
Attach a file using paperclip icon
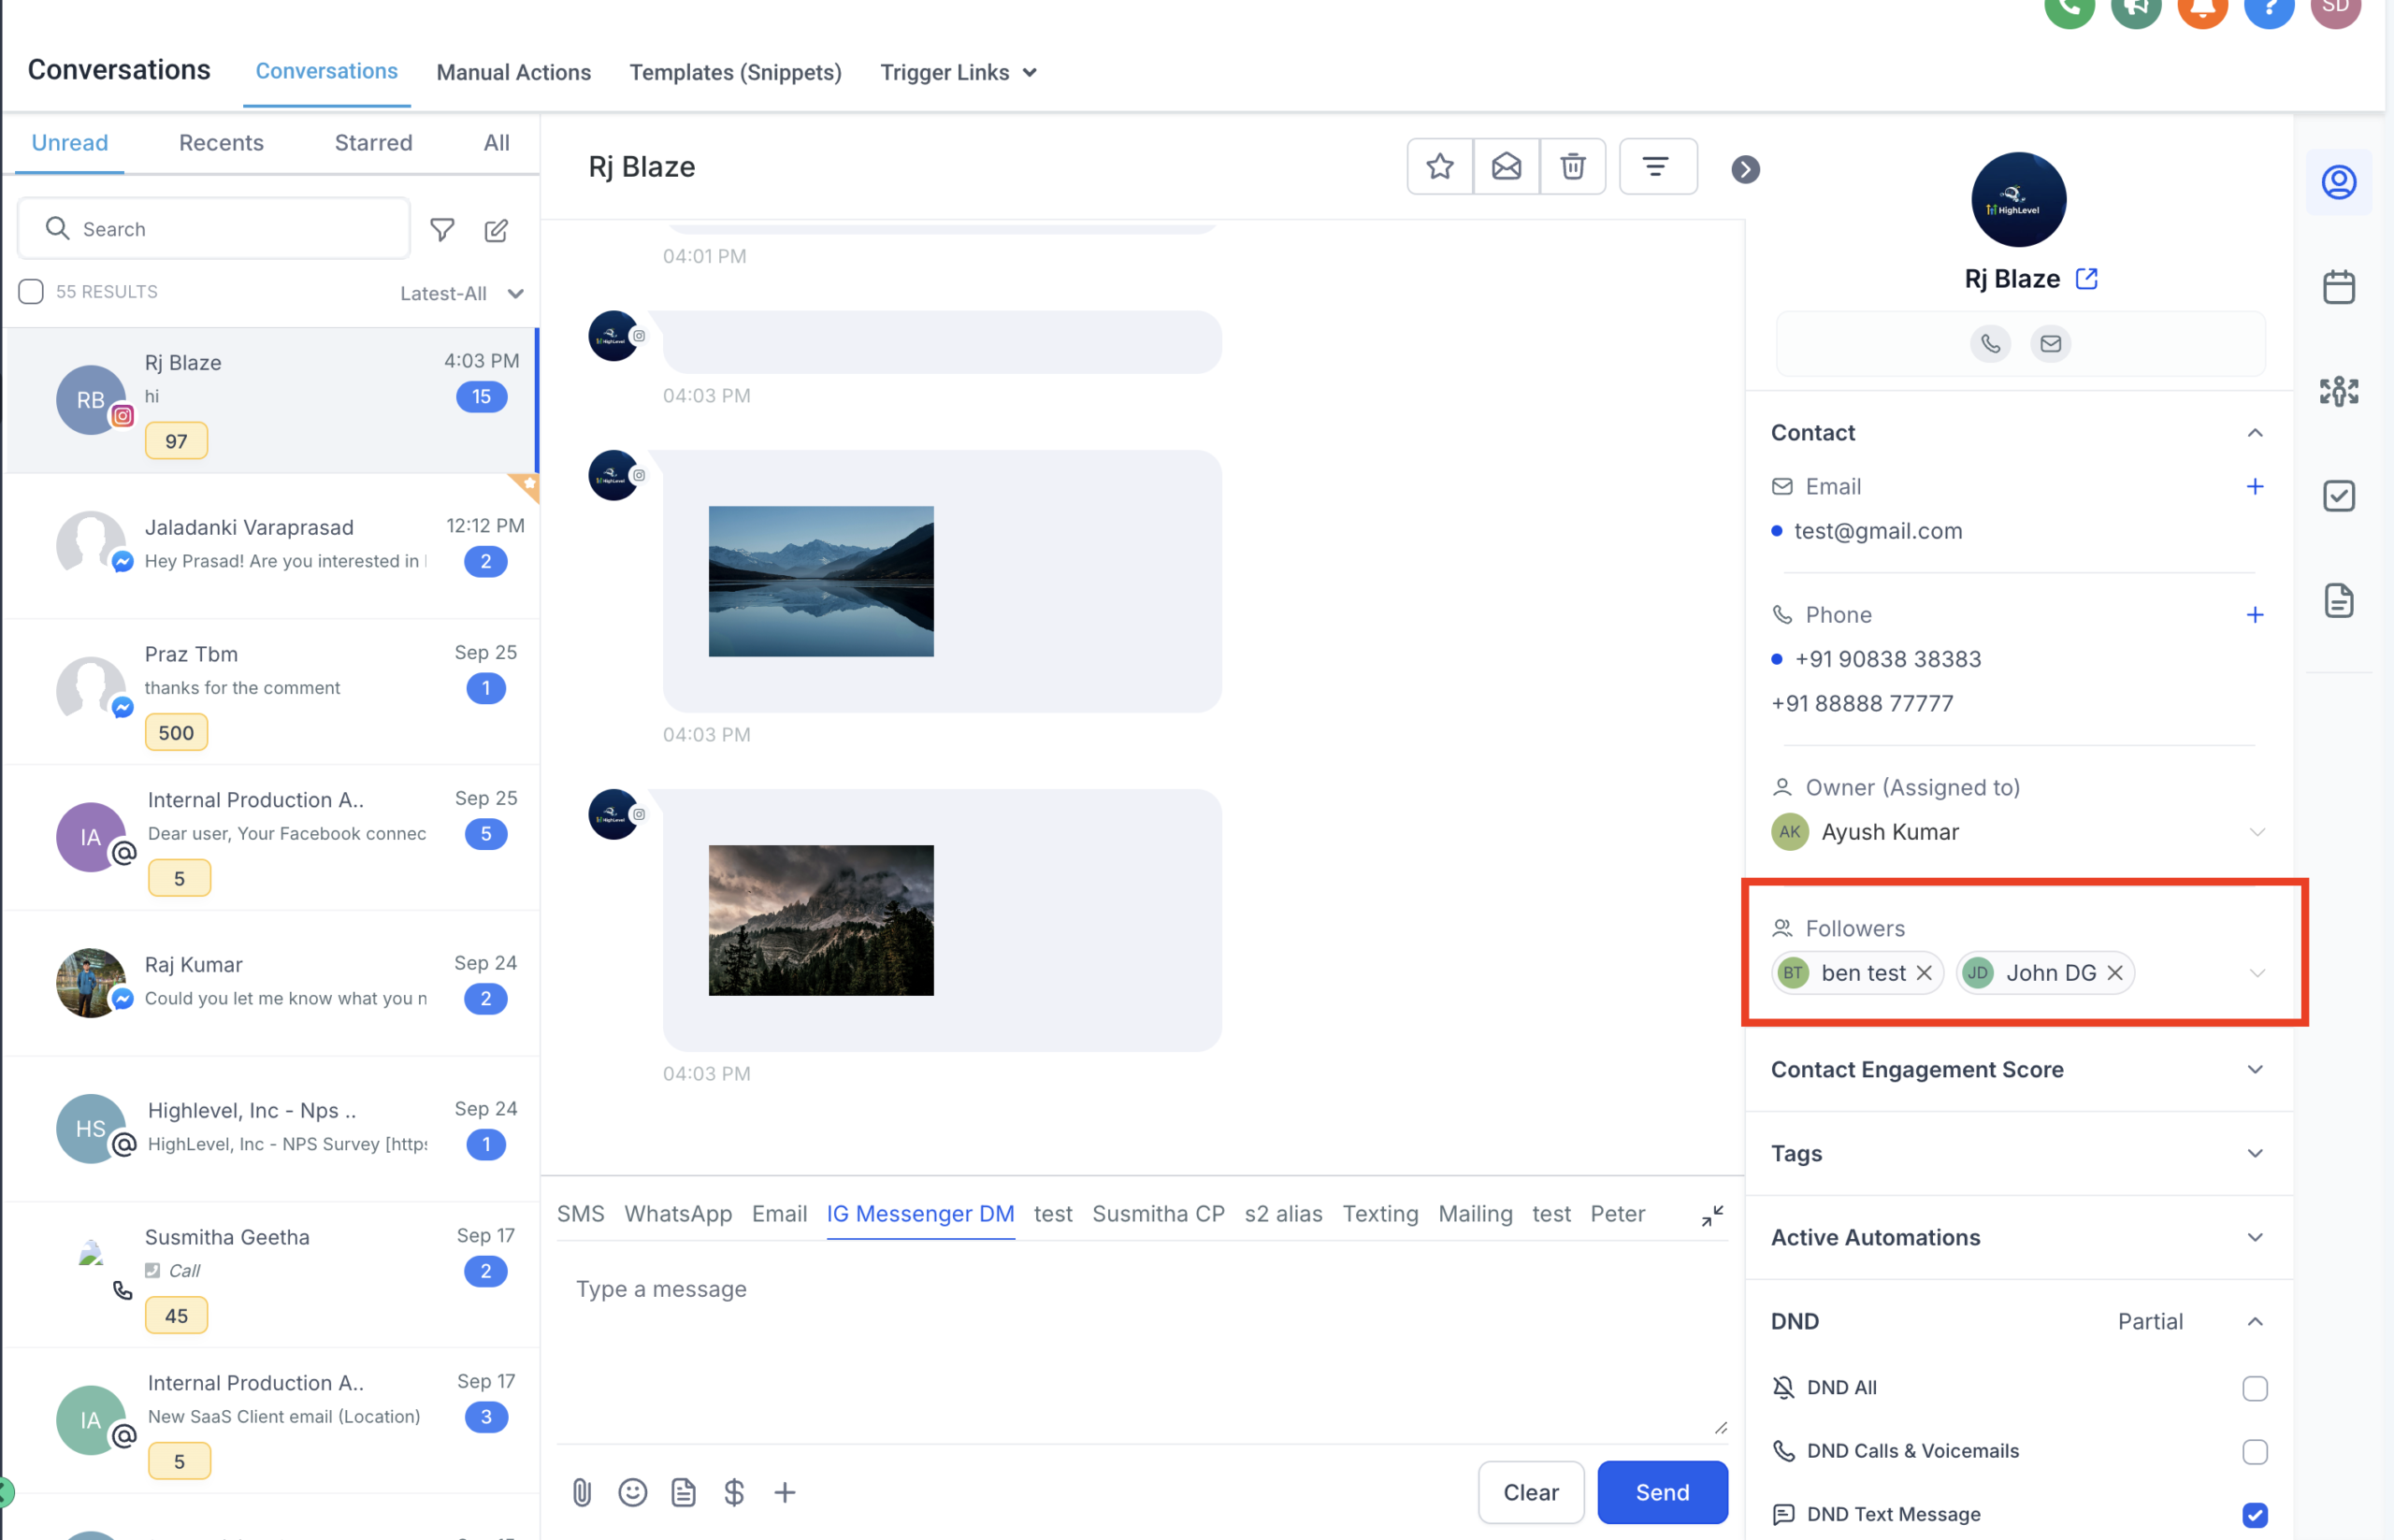(x=582, y=1492)
